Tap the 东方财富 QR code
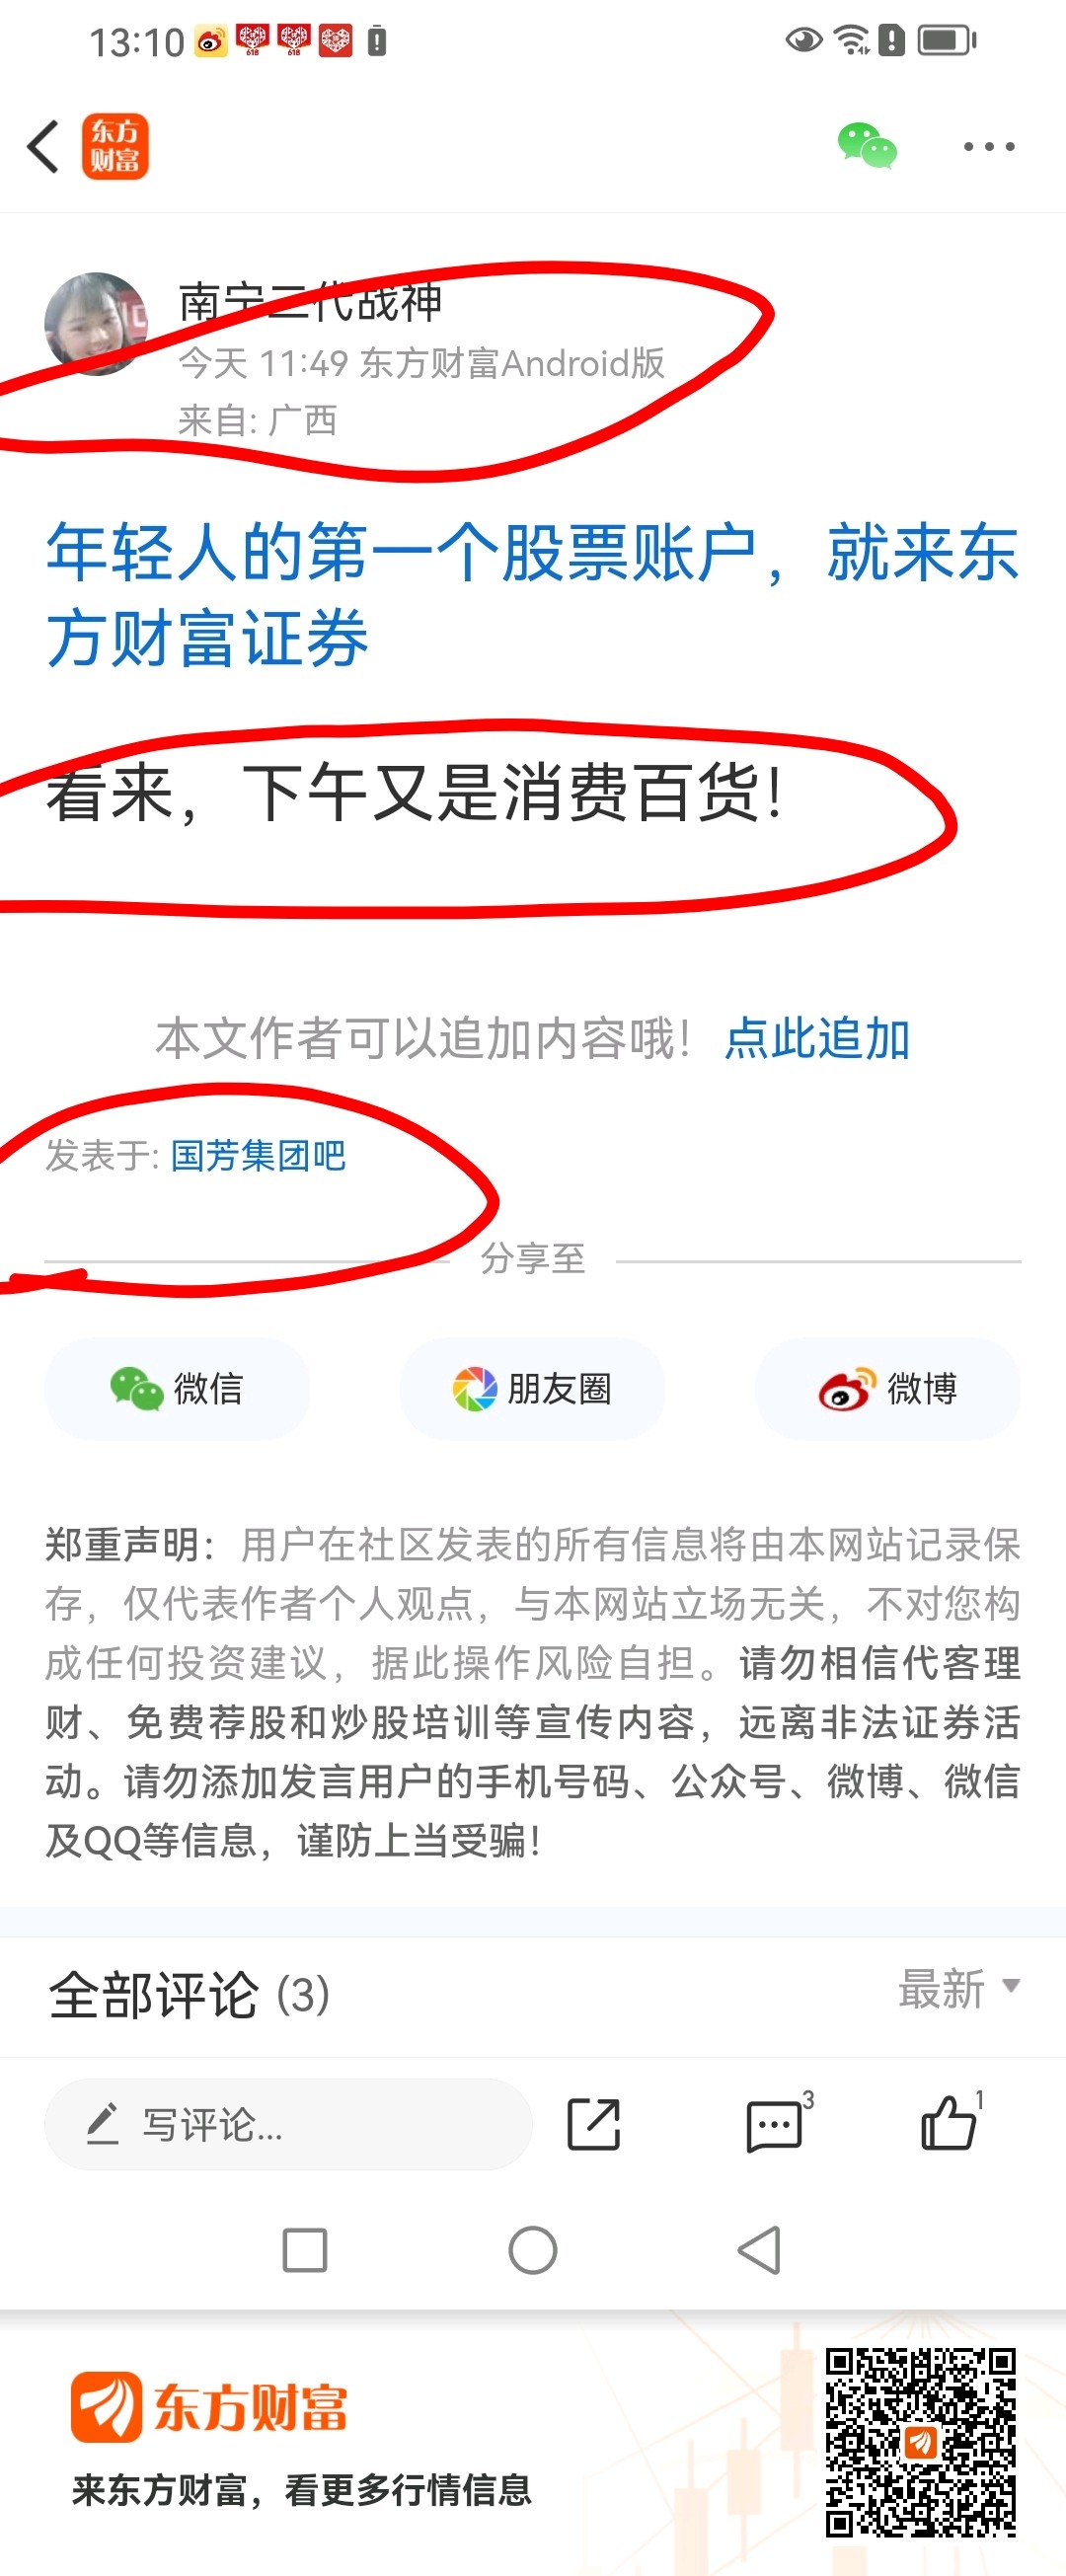This screenshot has width=1066, height=2576. (921, 2442)
